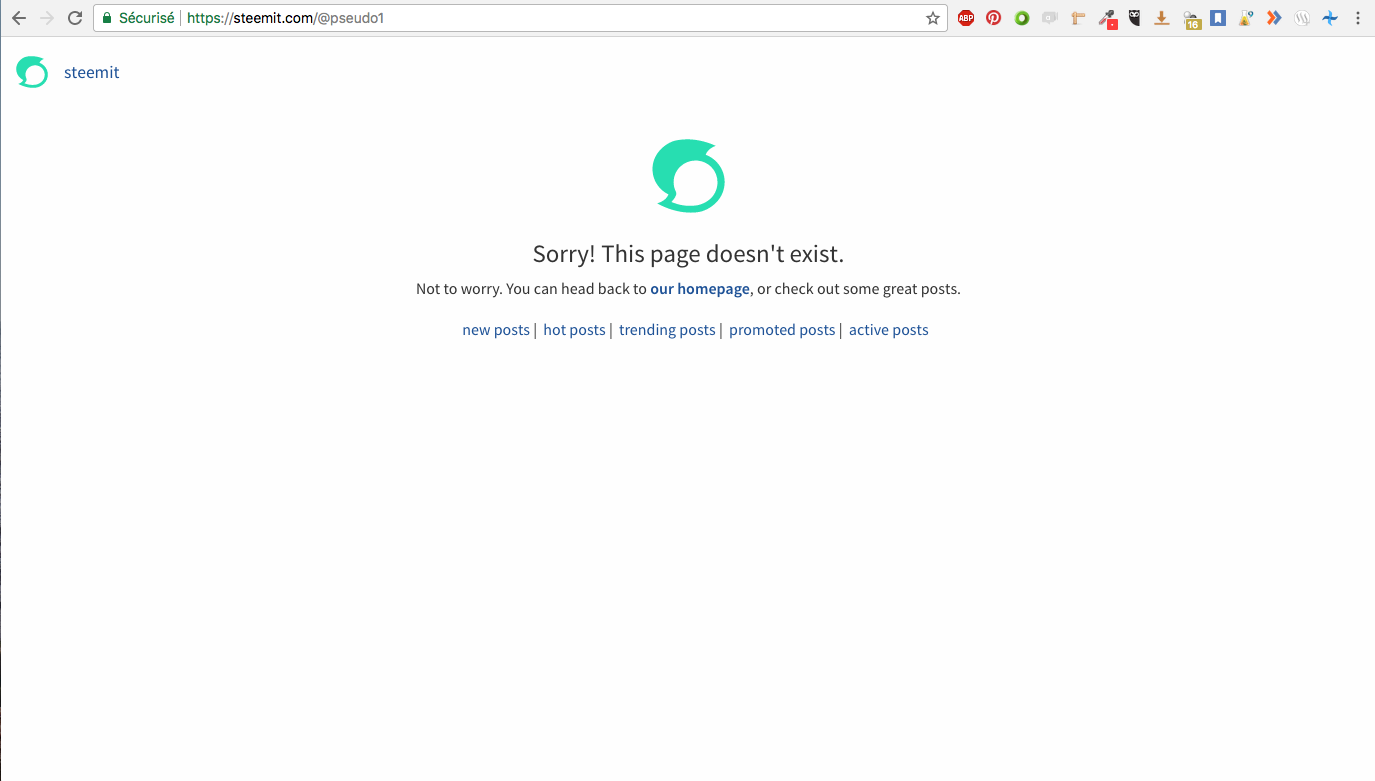
Task: Open the Chrome three-dot menu
Action: [1358, 18]
